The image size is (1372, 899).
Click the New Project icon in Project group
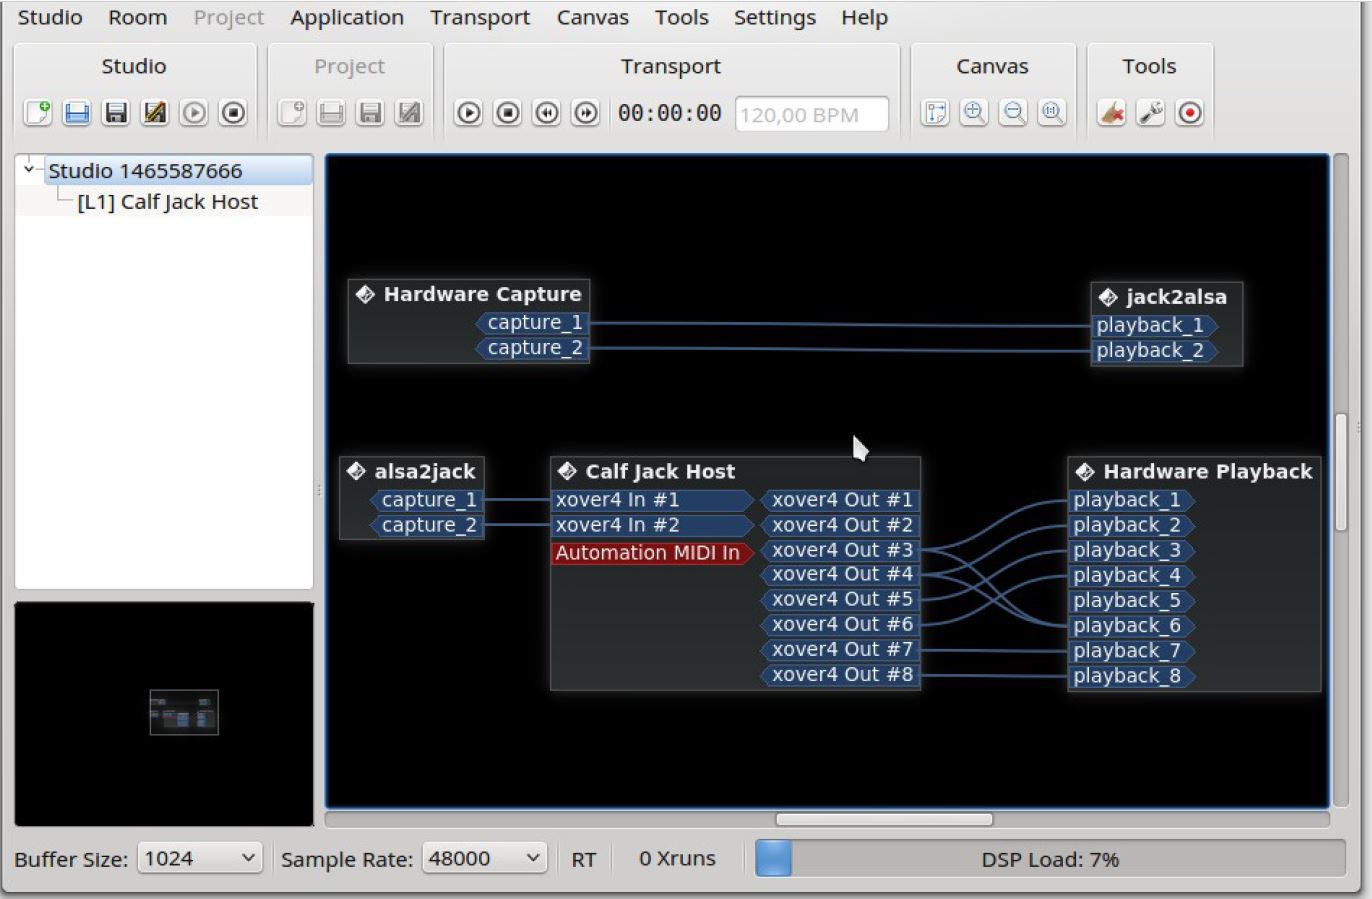click(x=292, y=113)
